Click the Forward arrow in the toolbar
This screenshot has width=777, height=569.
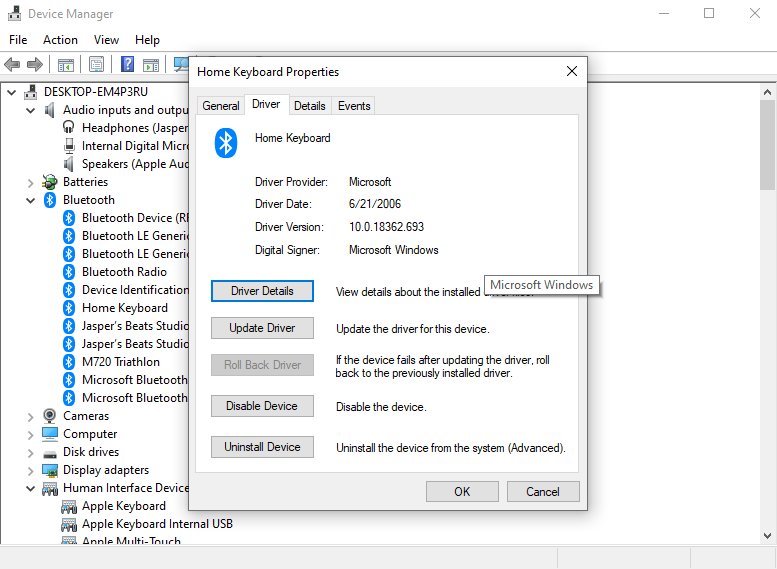(35, 64)
